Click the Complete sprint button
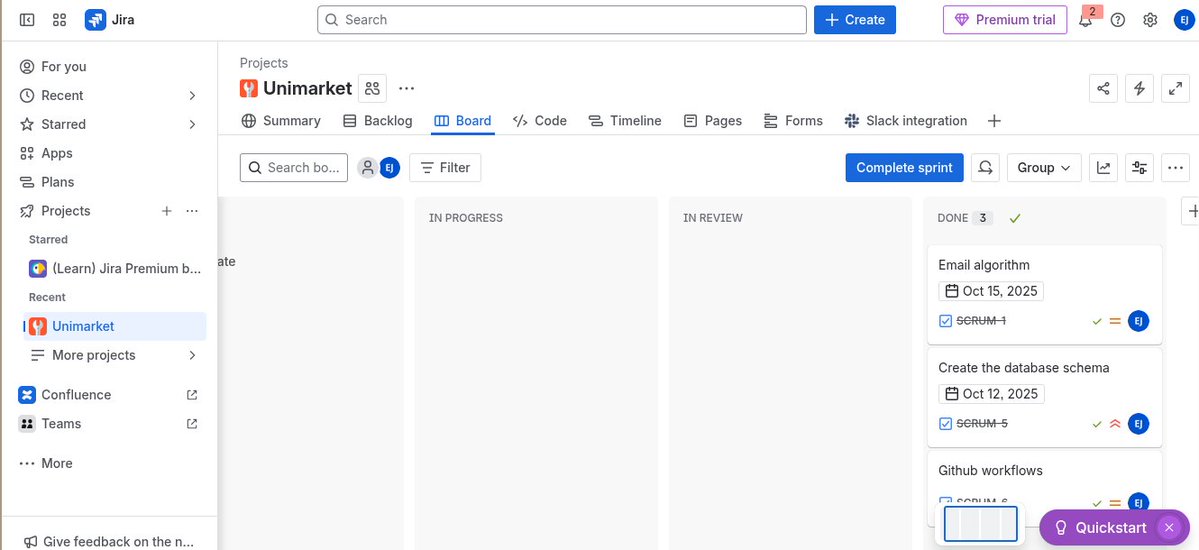Image resolution: width=1199 pixels, height=550 pixels. (x=905, y=168)
